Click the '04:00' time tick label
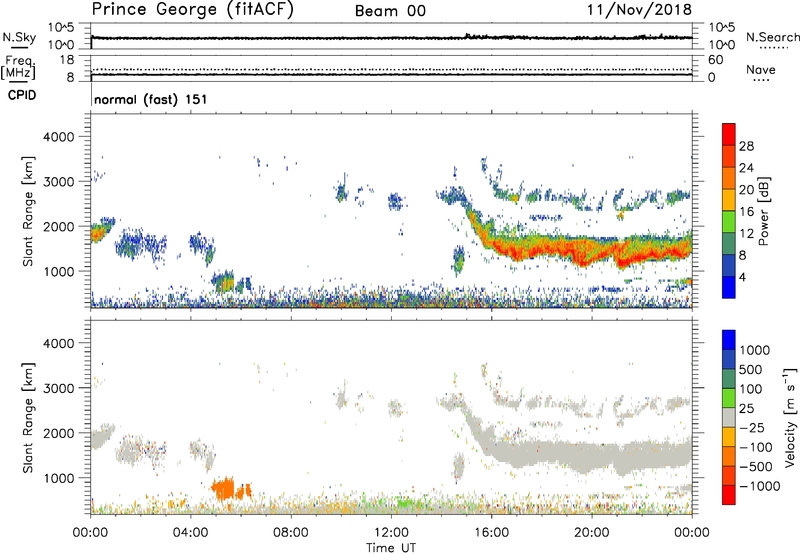Viewport: 800px width, 554px height. (191, 533)
